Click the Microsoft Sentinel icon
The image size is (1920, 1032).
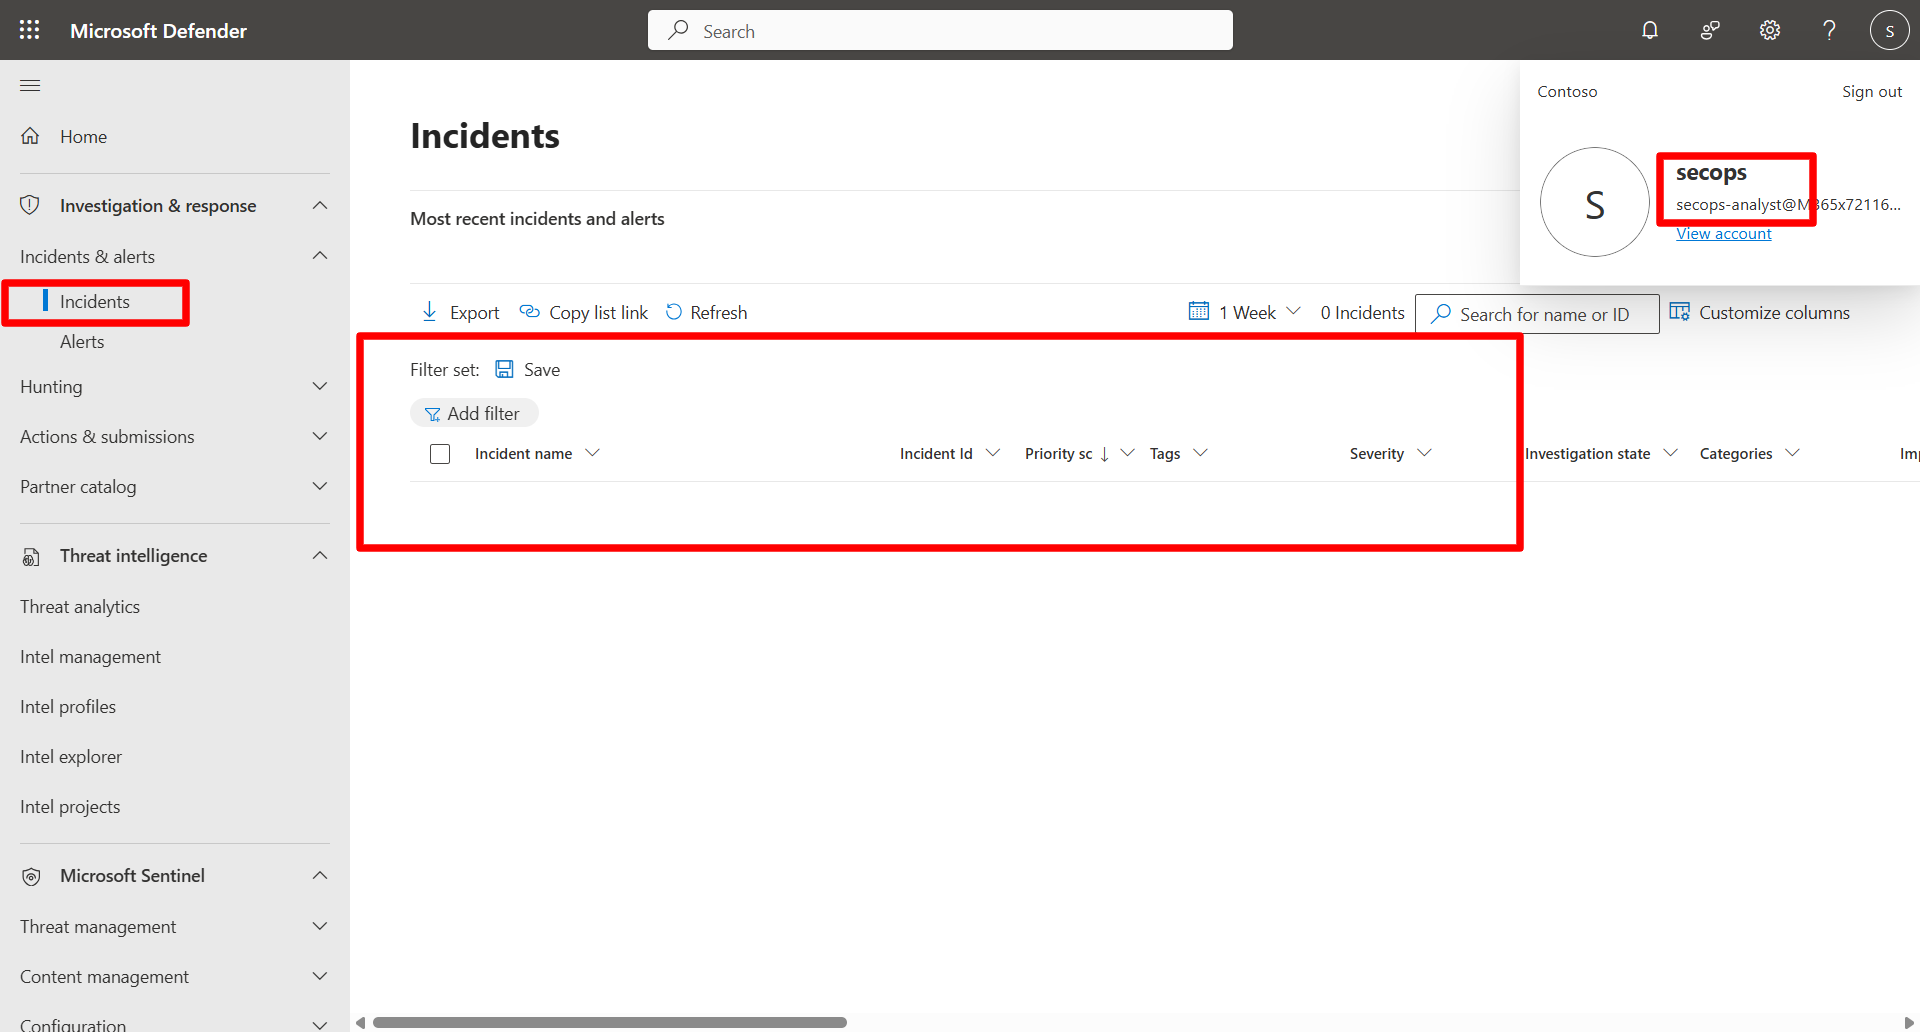(x=31, y=877)
